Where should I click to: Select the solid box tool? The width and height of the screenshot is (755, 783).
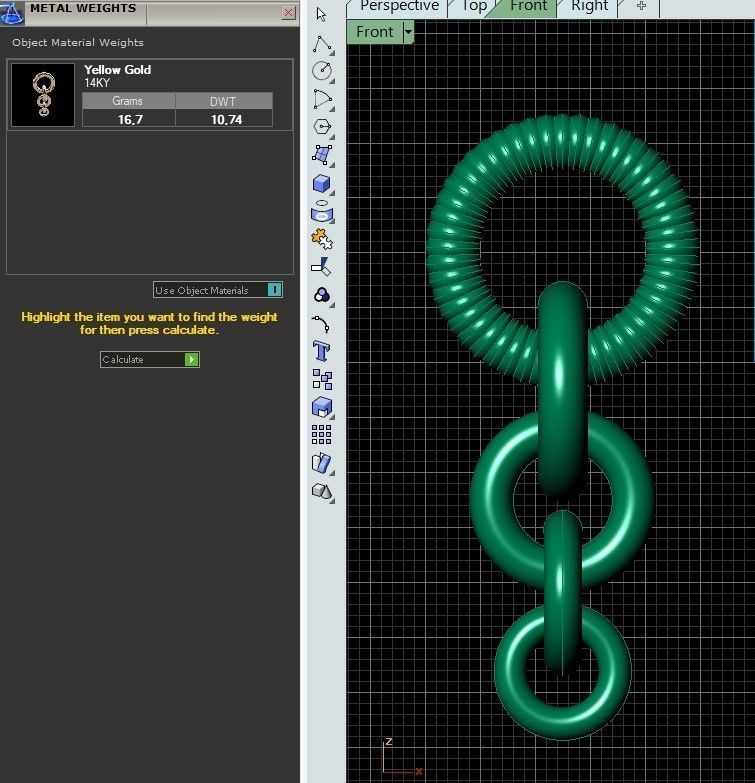[x=323, y=183]
